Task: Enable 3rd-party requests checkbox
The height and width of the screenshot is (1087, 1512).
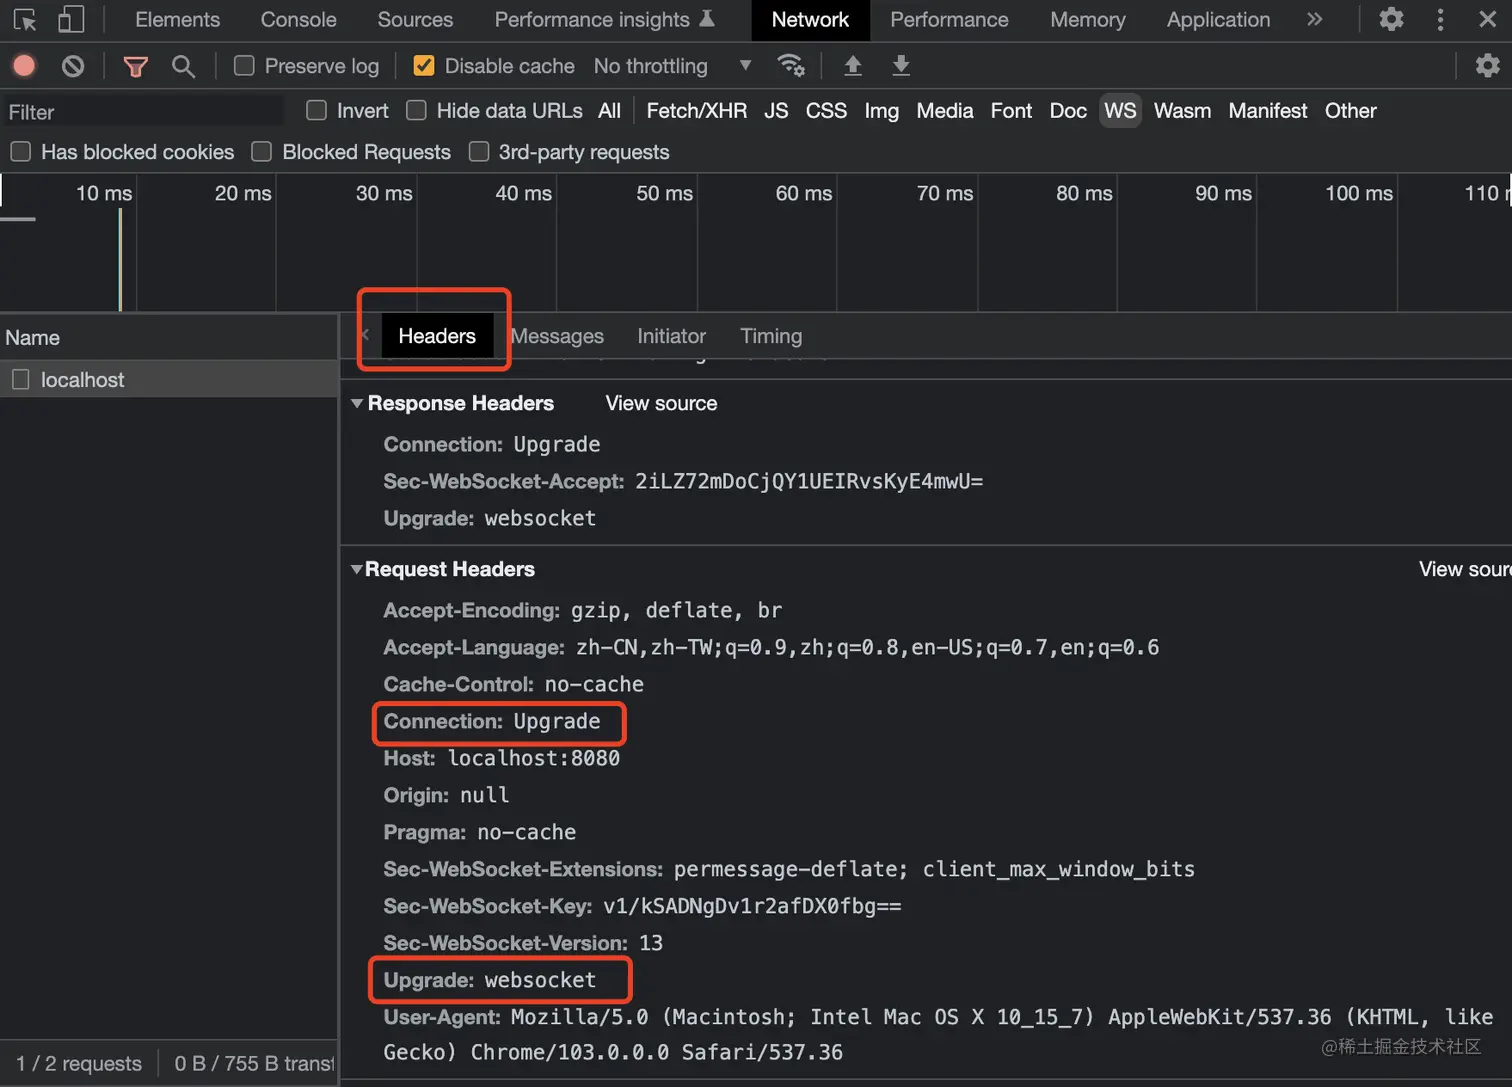Action: pos(479,151)
